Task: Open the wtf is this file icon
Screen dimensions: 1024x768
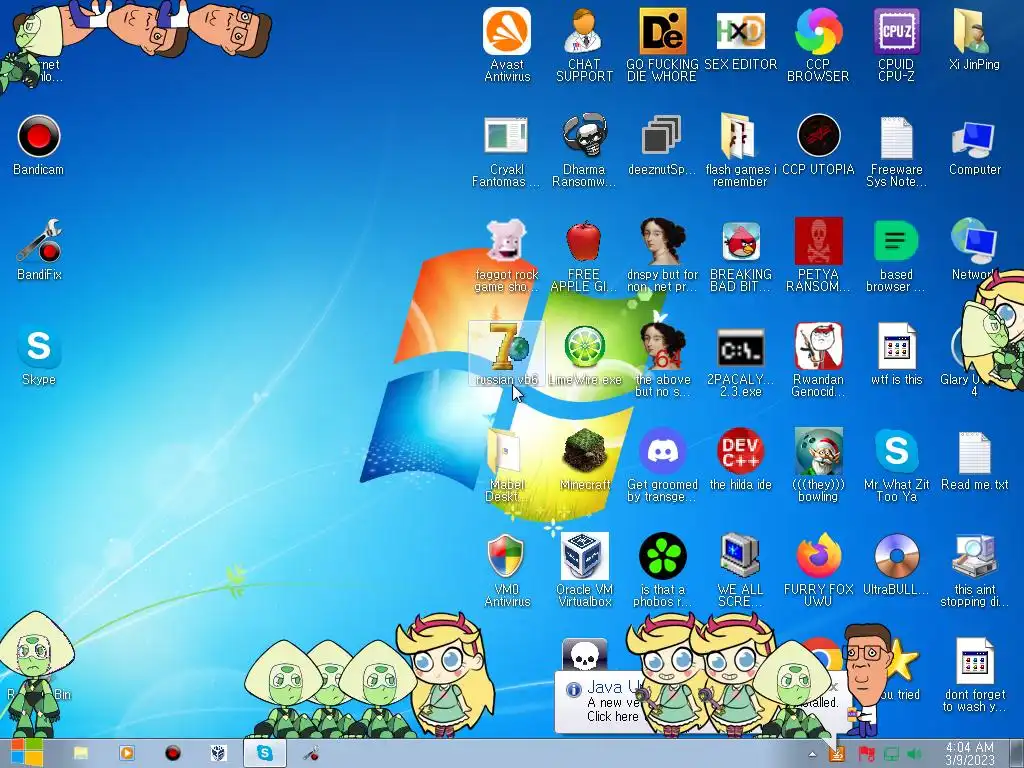Action: pos(896,354)
